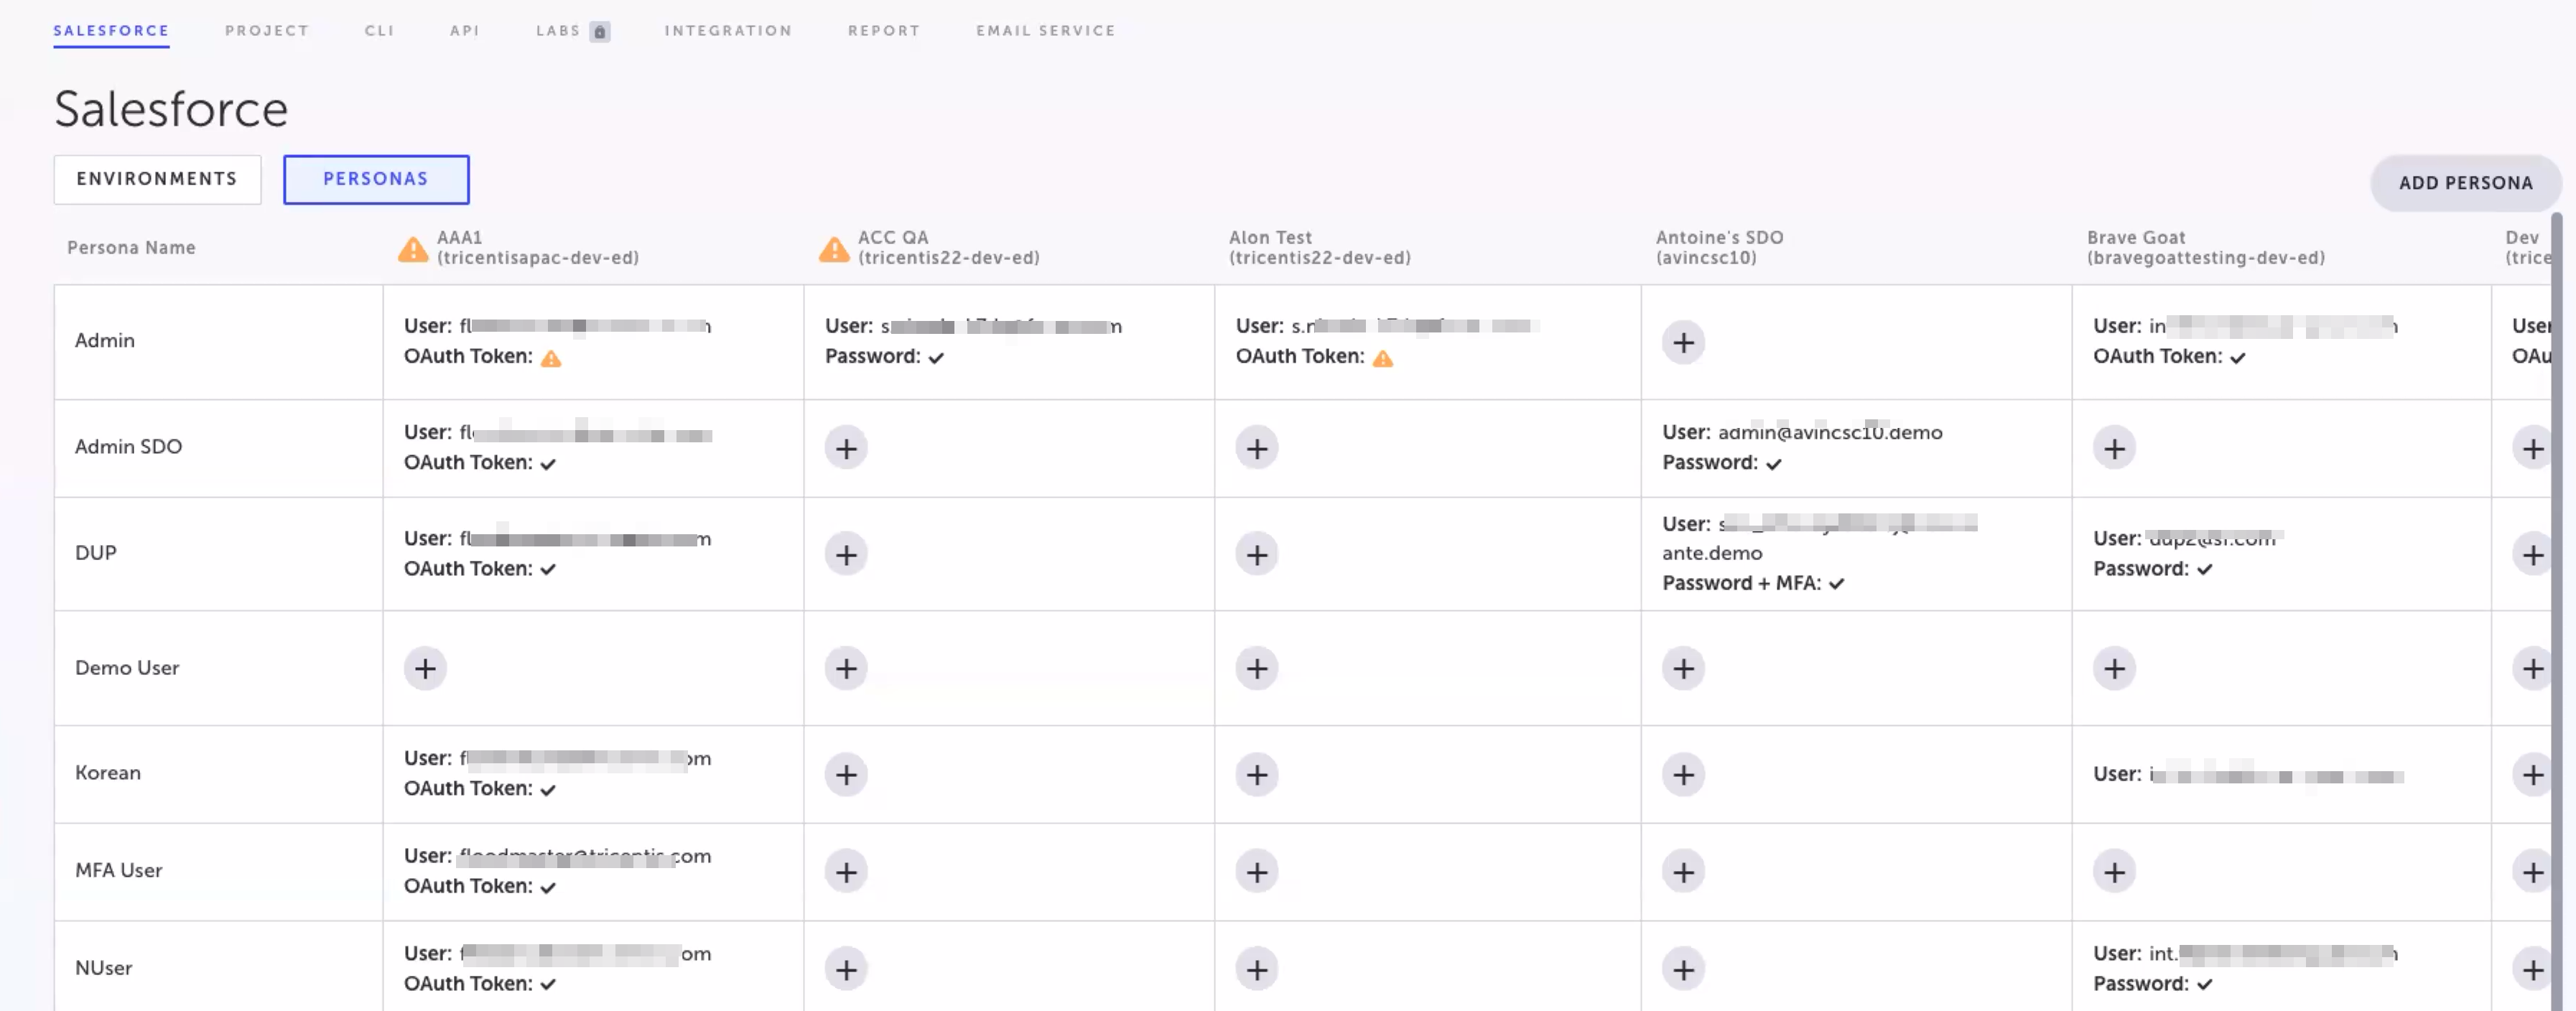2576x1011 pixels.
Task: Click the vertical scrollbar on the right
Action: tap(2557, 600)
